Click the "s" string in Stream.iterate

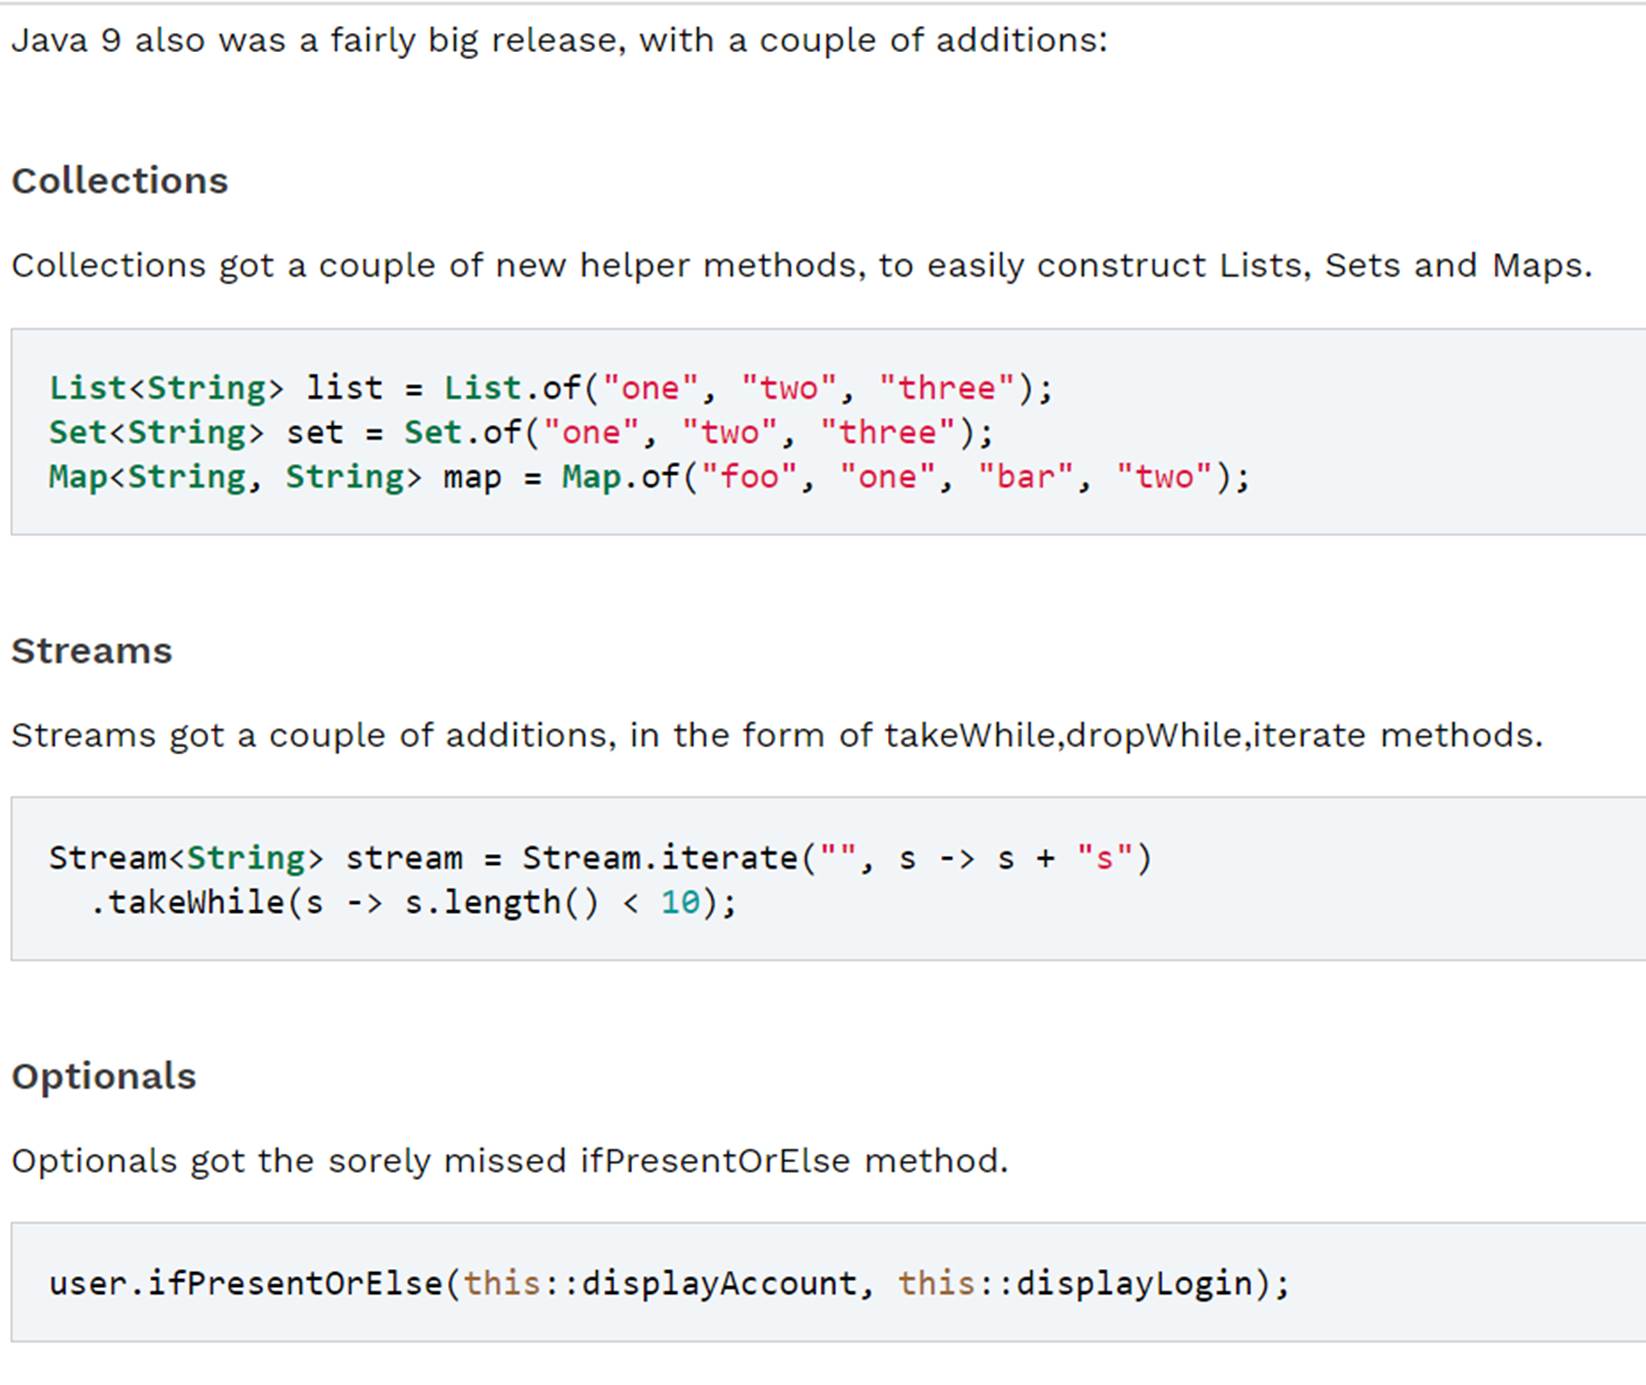(x=1104, y=858)
